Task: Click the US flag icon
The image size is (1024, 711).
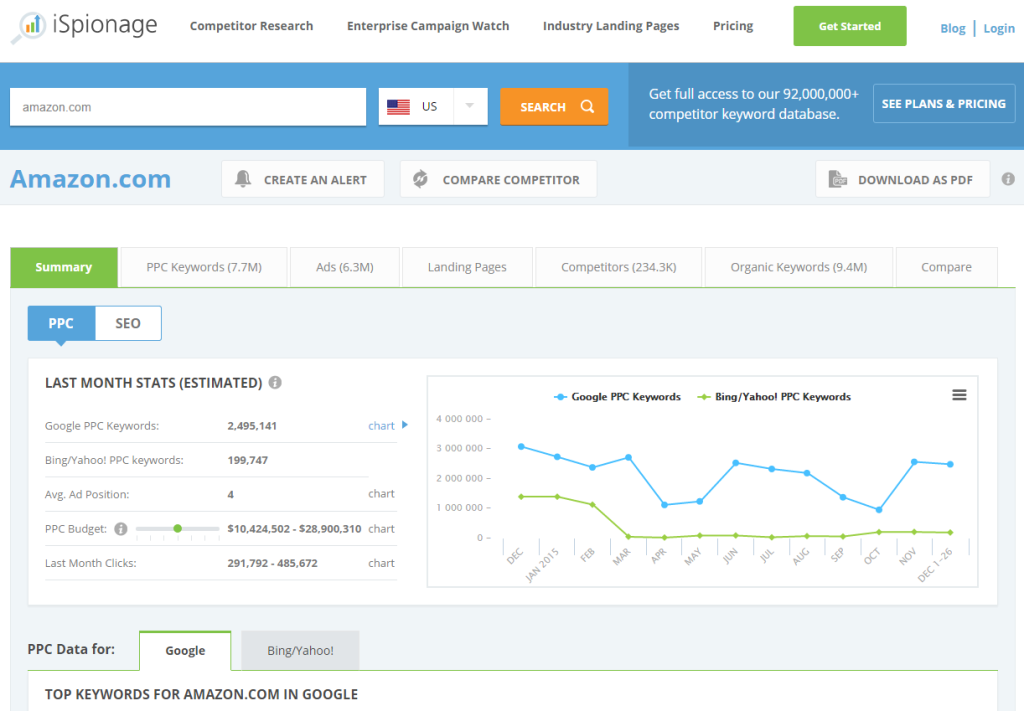Action: (398, 106)
